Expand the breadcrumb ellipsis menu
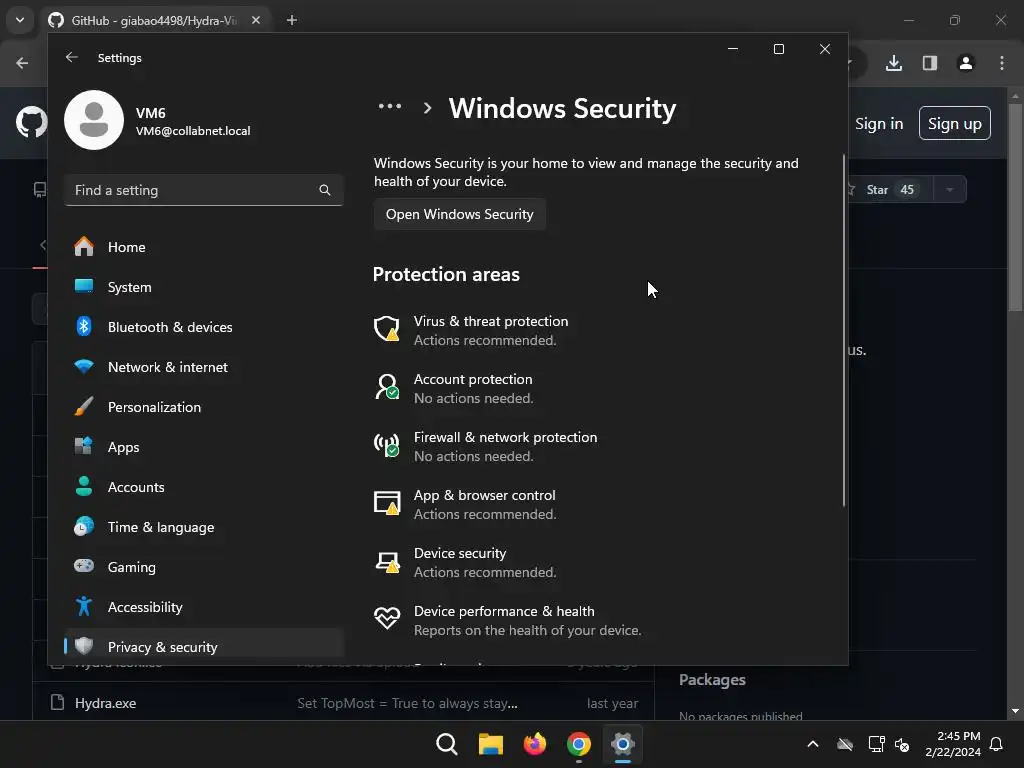Screen dimensions: 1024x768 point(390,106)
